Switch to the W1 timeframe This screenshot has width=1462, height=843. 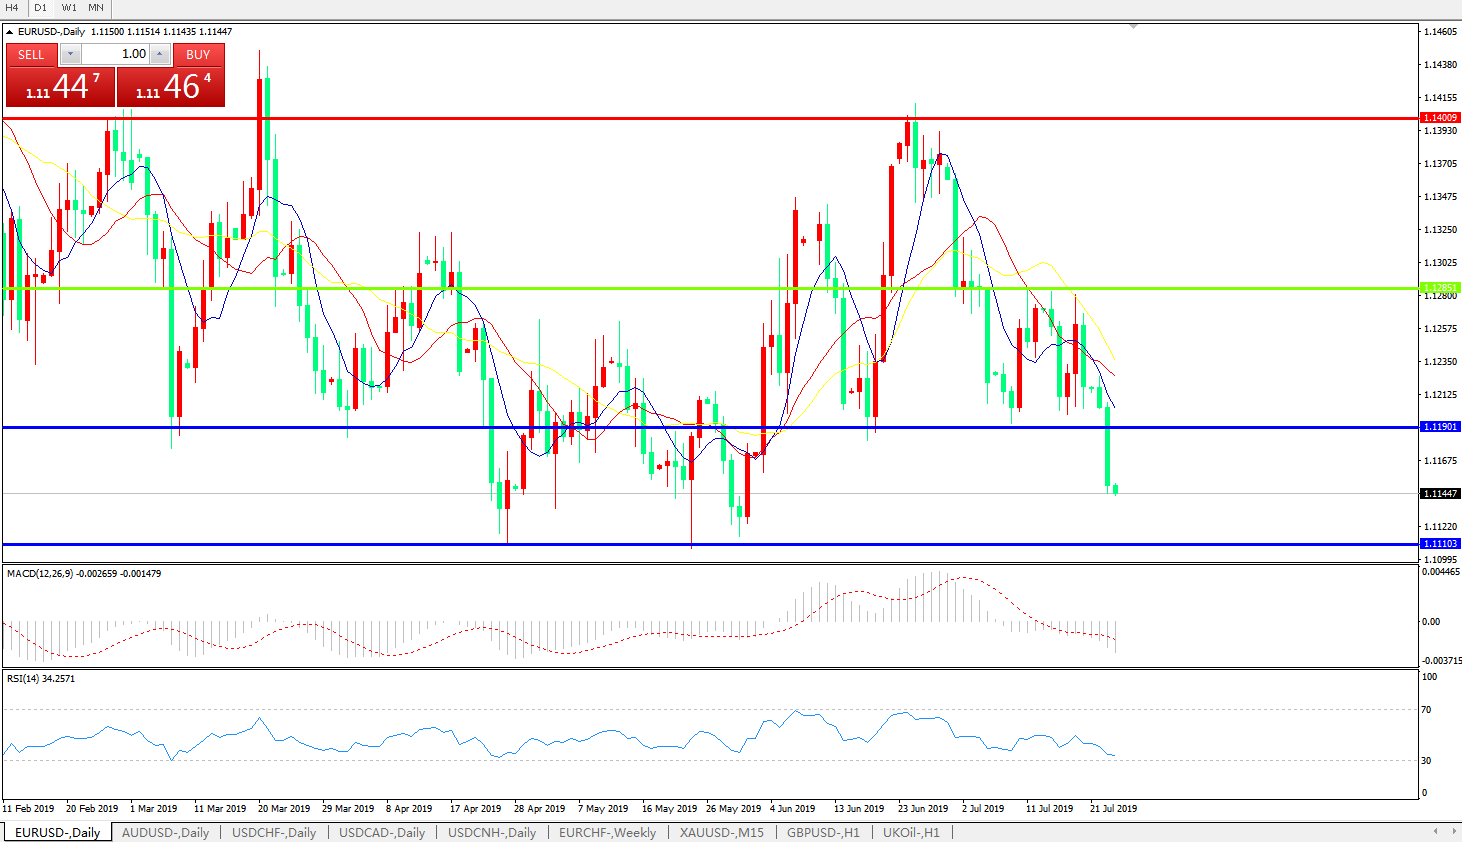(x=69, y=8)
